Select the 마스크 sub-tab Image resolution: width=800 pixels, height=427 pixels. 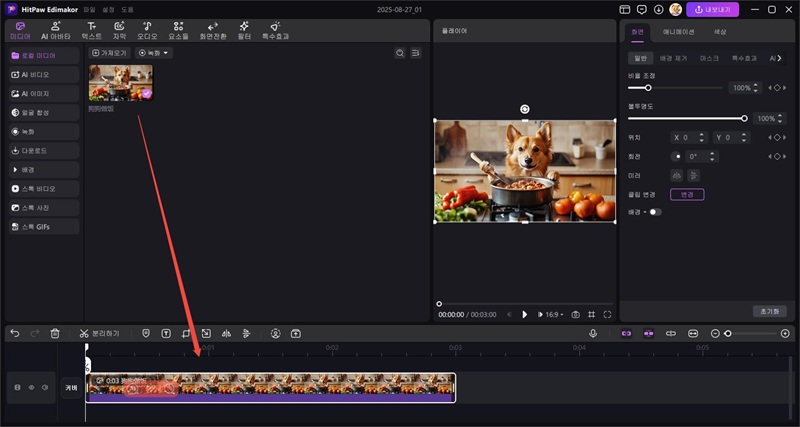709,58
